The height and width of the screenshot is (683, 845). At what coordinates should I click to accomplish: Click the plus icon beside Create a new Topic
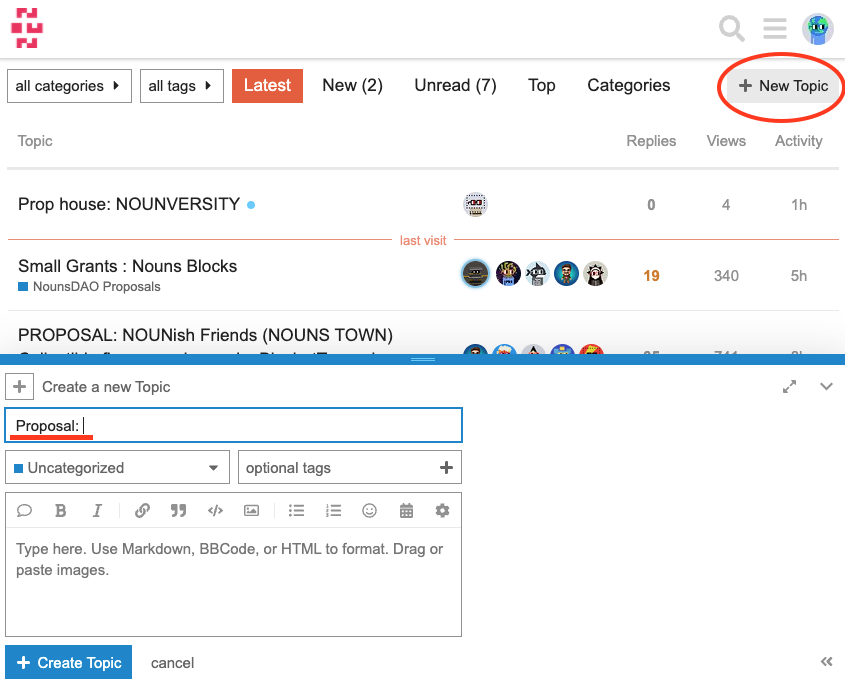(x=19, y=387)
